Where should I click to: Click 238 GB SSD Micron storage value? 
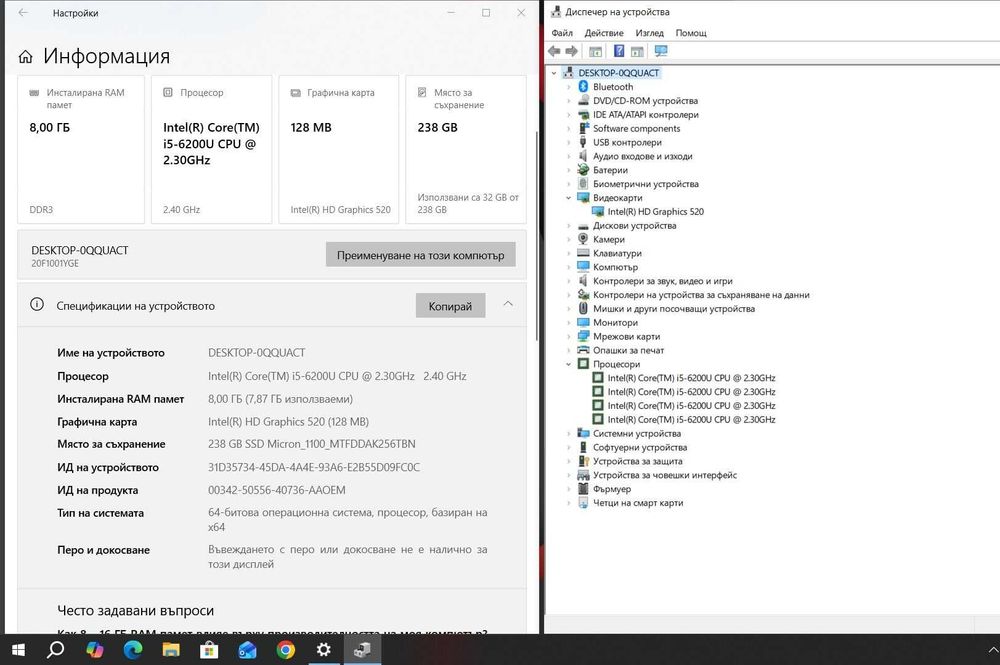(311, 444)
